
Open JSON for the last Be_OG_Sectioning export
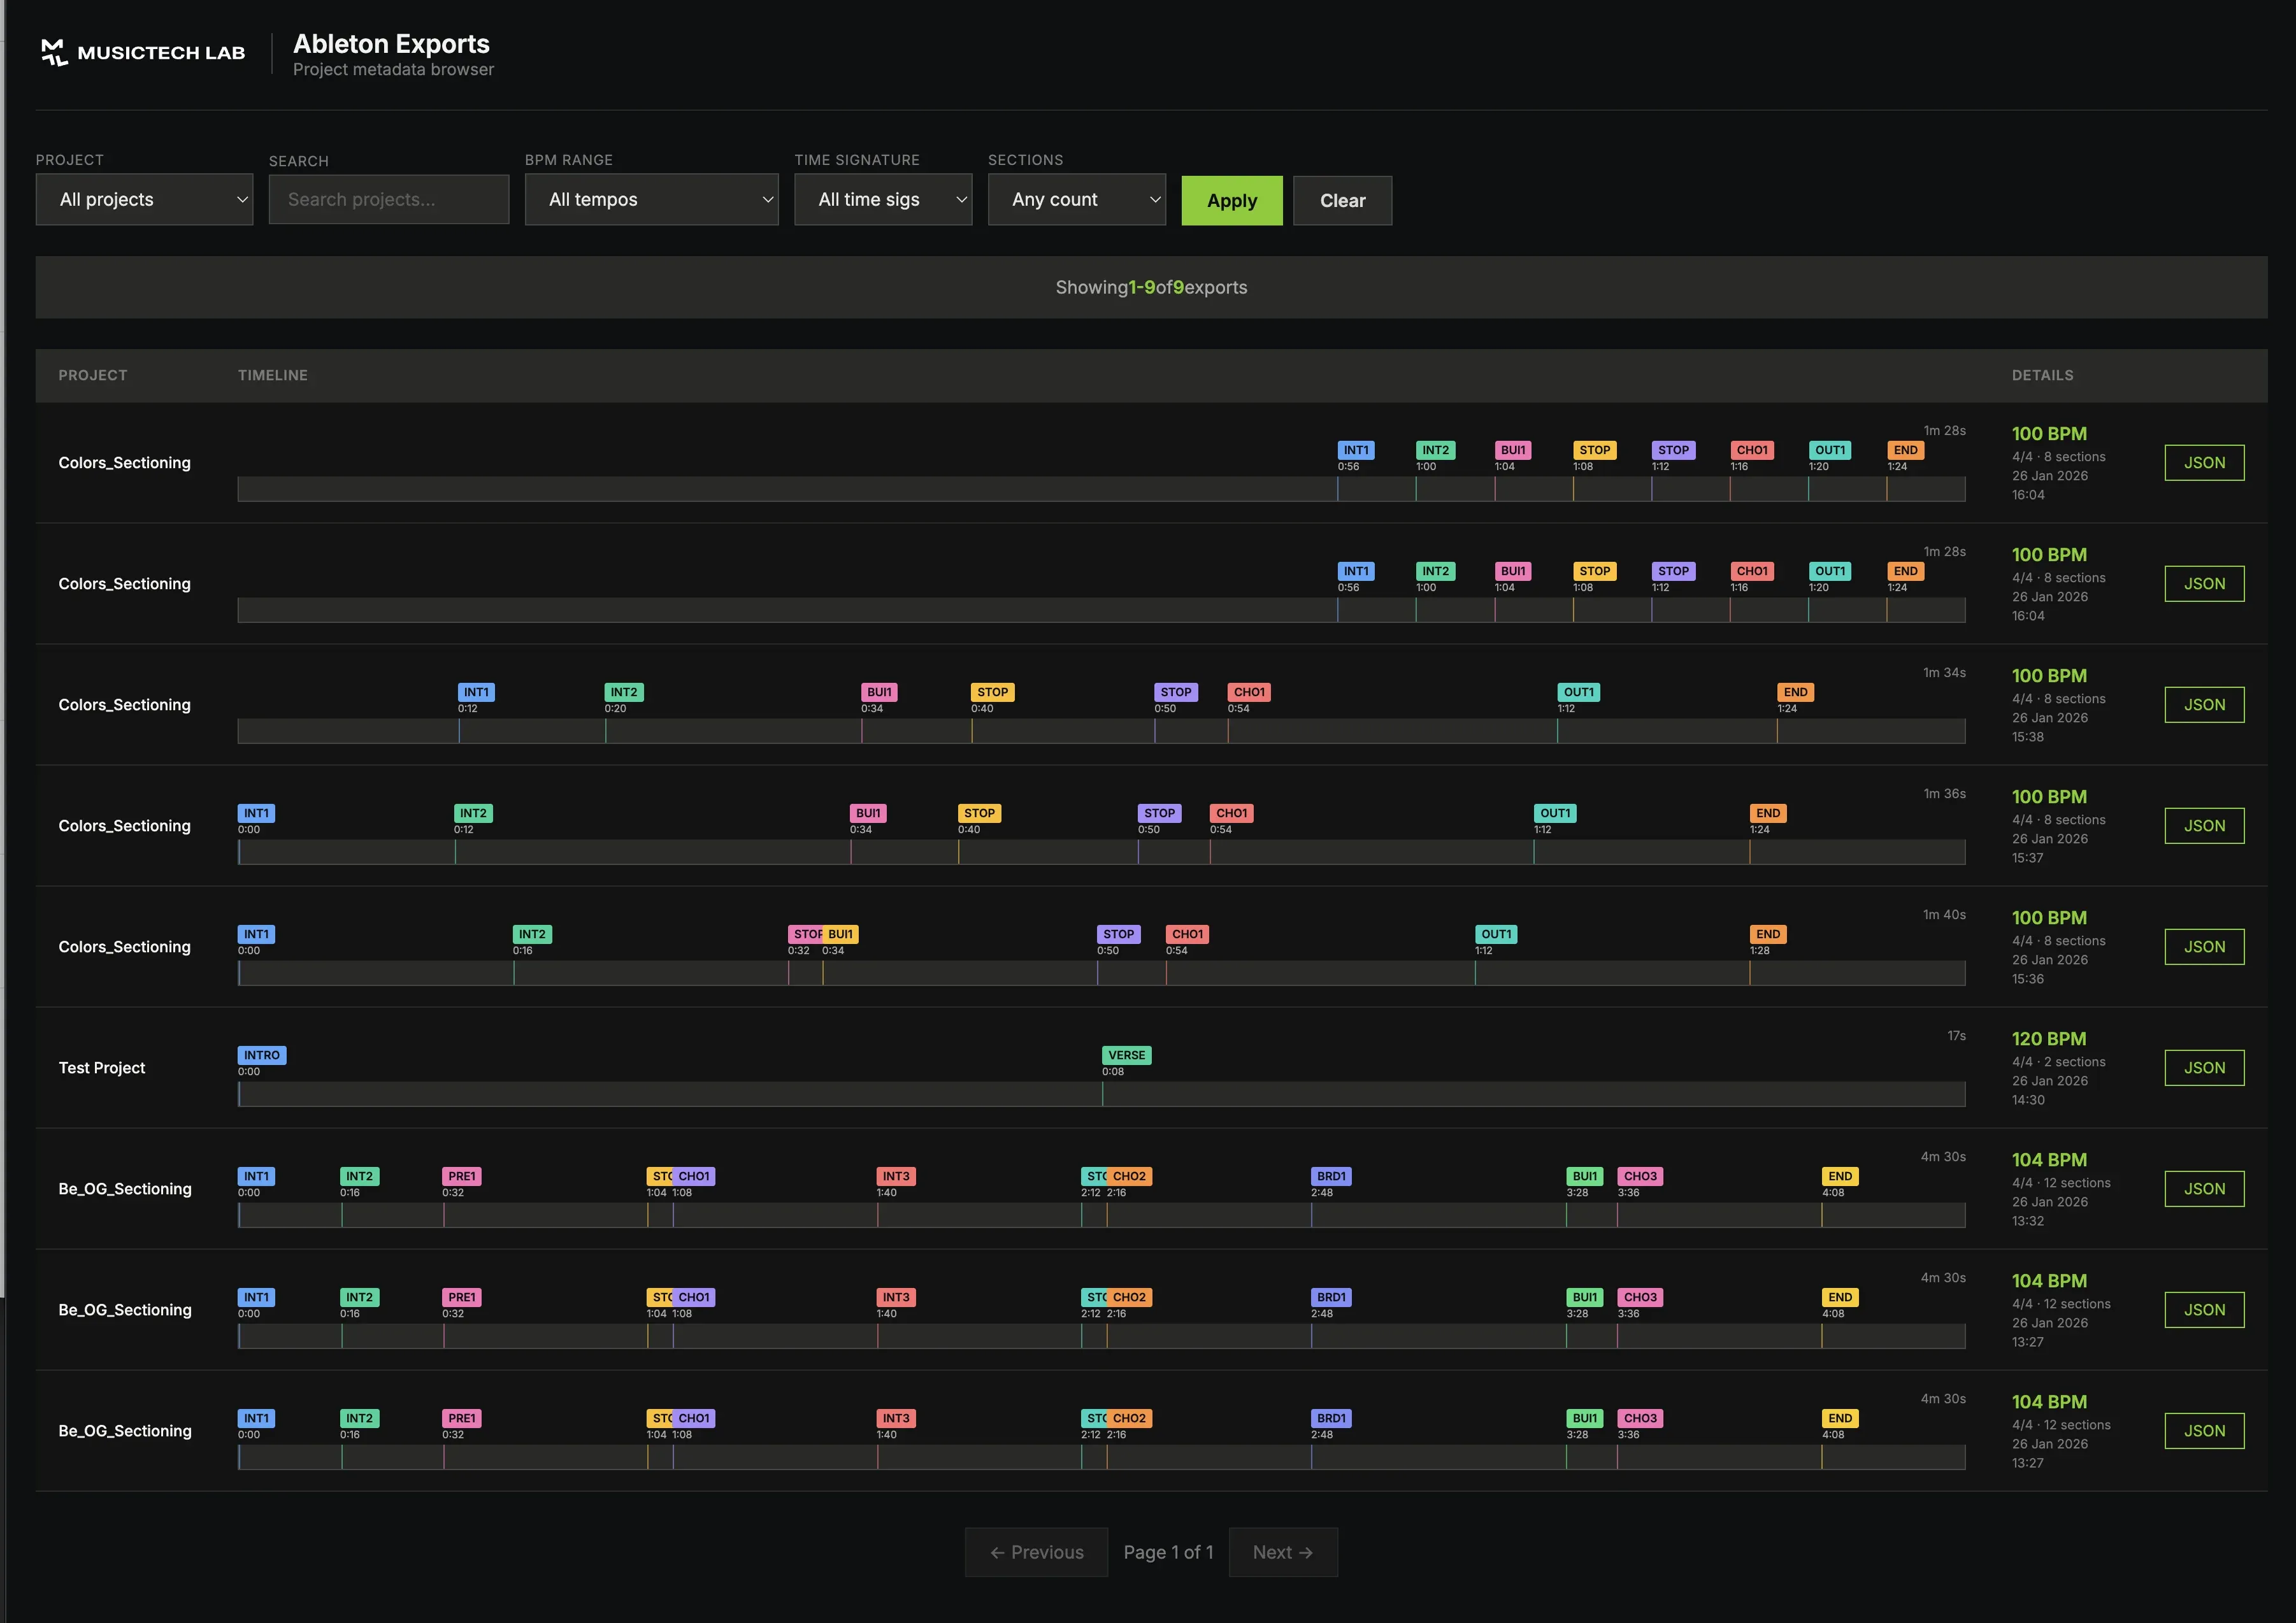[x=2204, y=1430]
